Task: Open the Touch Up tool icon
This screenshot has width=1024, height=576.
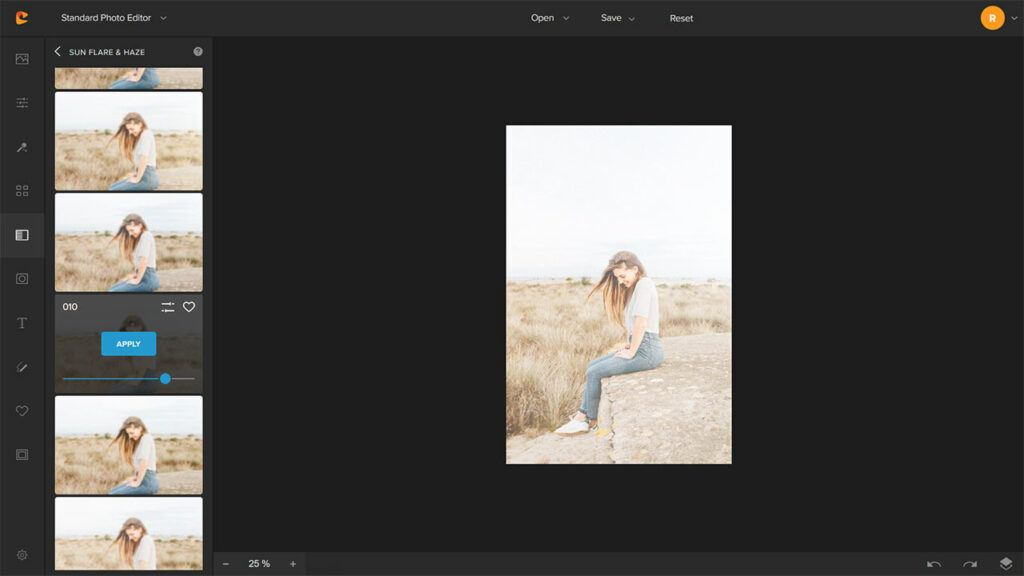Action: [x=22, y=147]
